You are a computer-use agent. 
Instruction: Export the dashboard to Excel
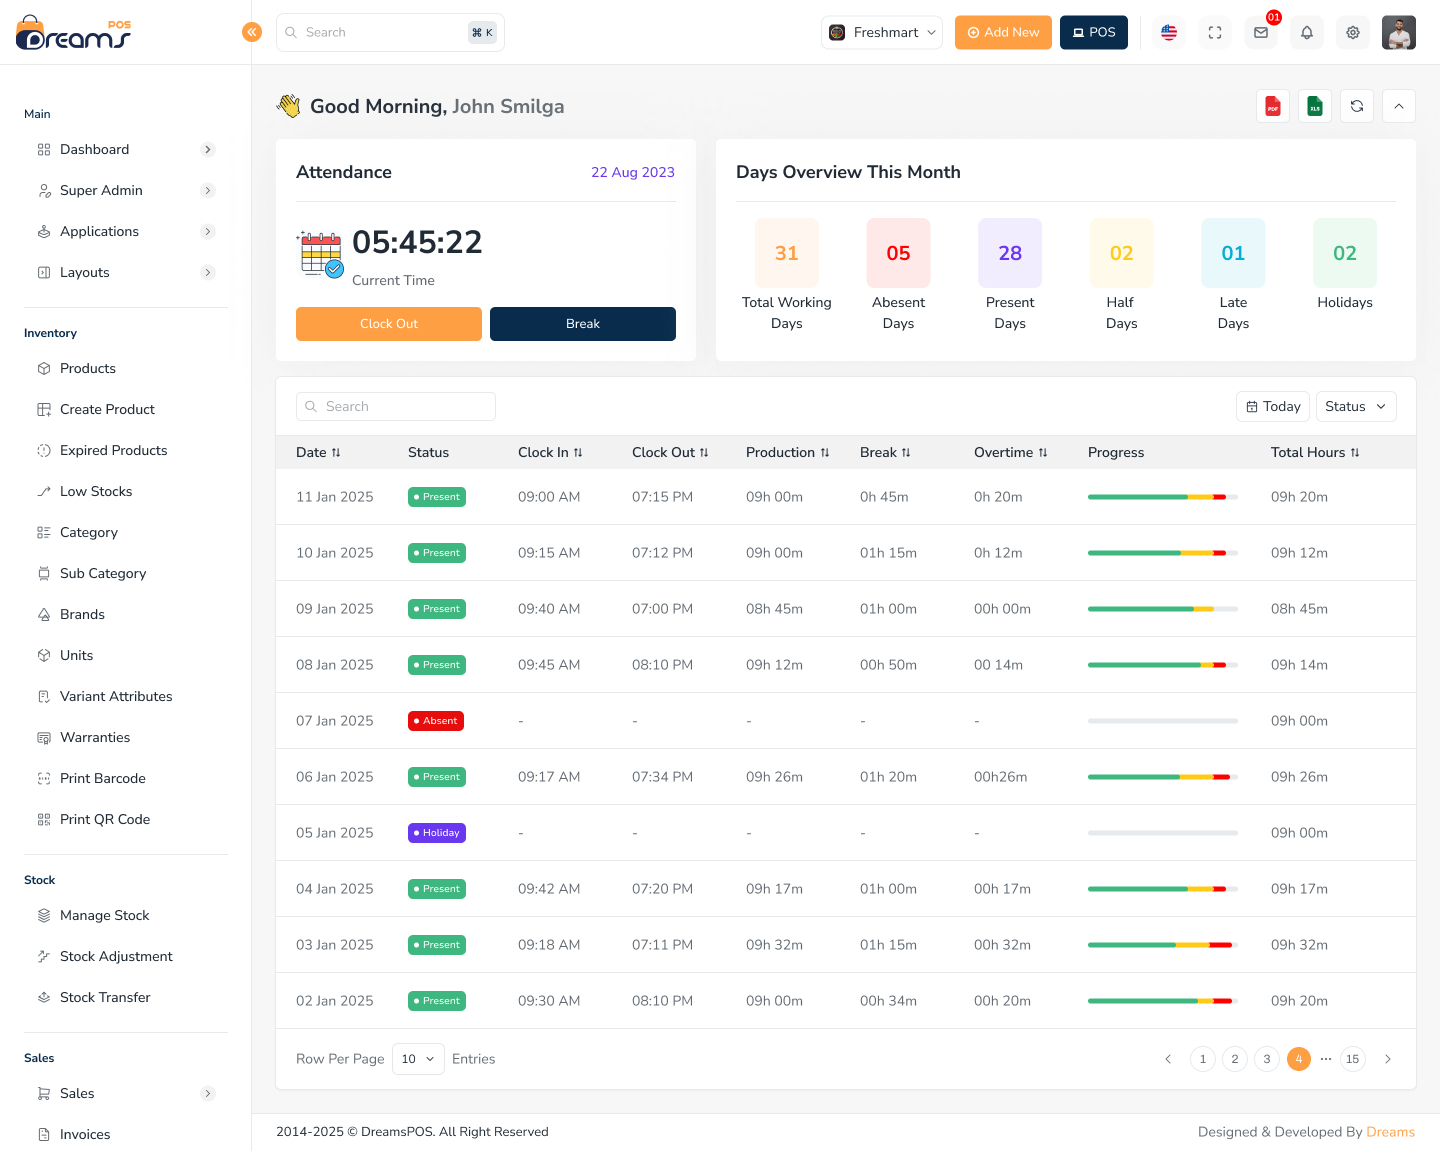tap(1314, 106)
